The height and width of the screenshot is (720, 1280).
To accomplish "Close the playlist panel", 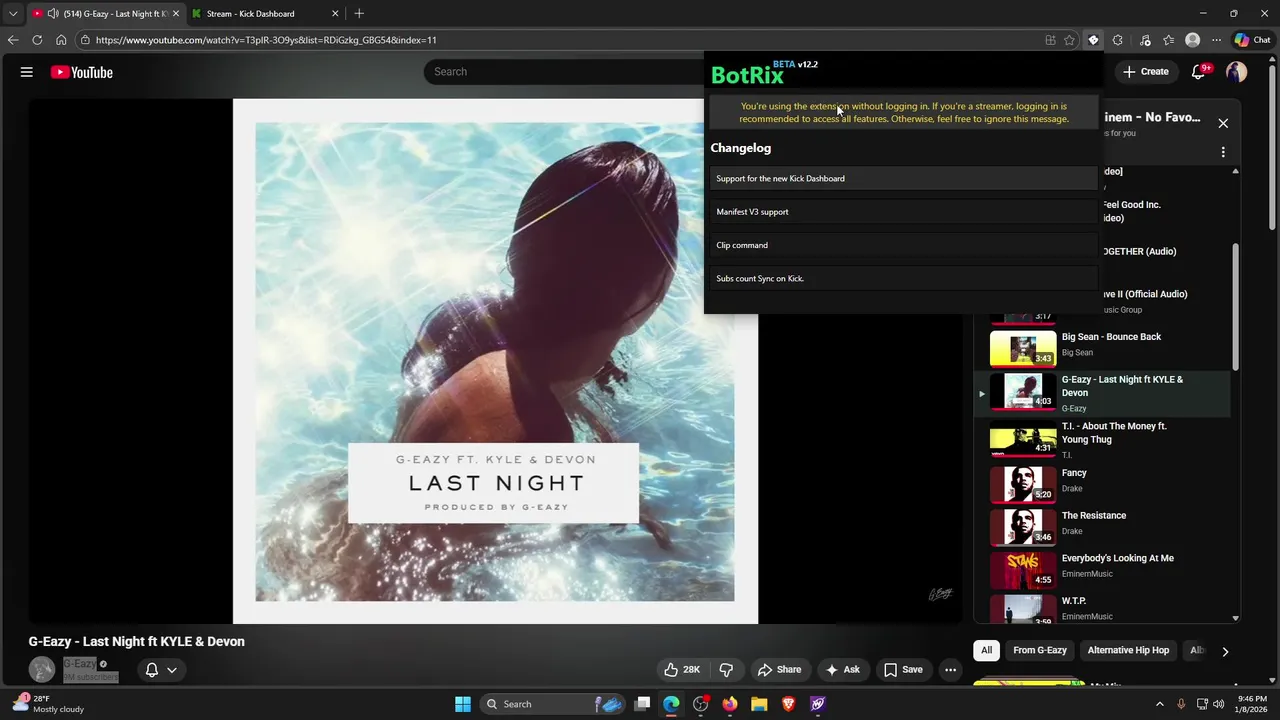I will pyautogui.click(x=1223, y=123).
